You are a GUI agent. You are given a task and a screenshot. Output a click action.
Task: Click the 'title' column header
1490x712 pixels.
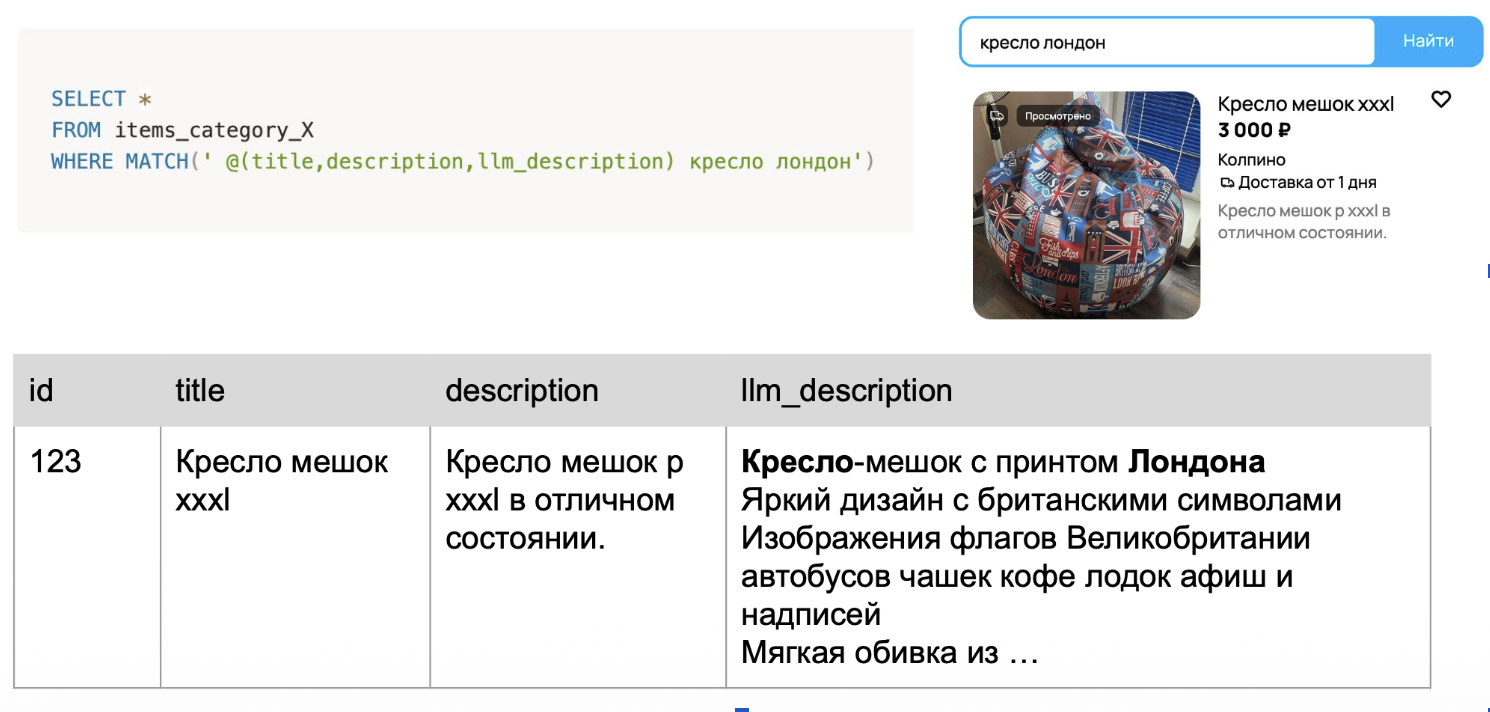coord(198,390)
